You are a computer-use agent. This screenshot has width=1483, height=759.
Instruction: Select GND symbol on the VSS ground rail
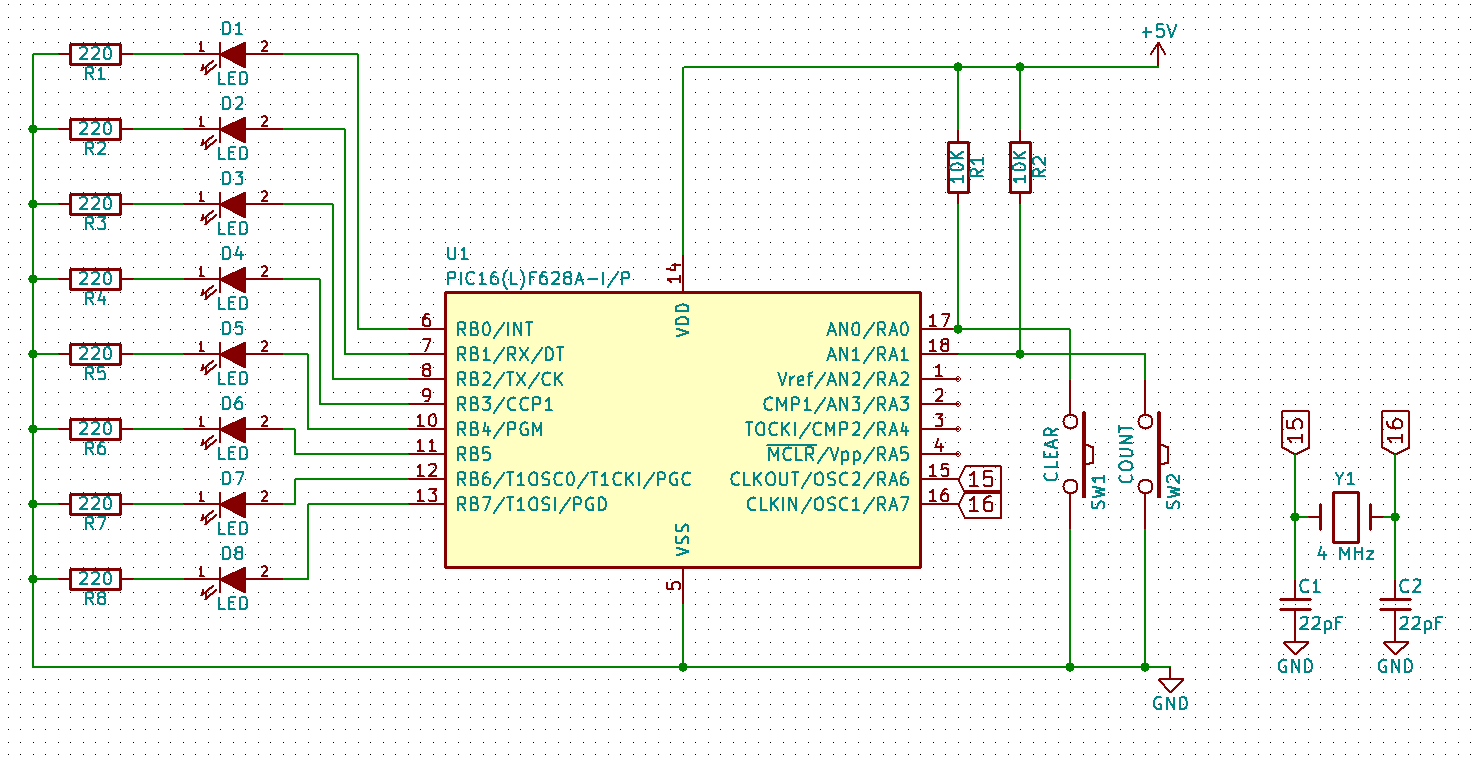1170,685
